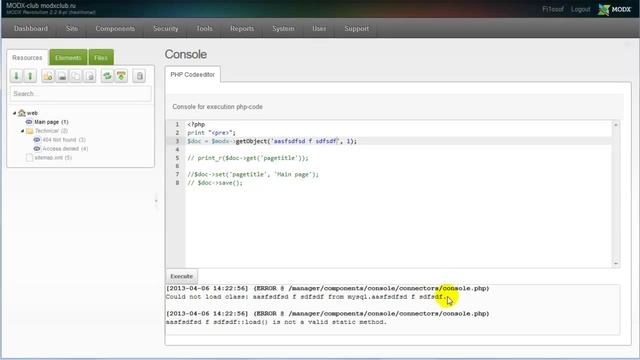
Task: Click line number 4 in the gutter
Action: pos(177,150)
